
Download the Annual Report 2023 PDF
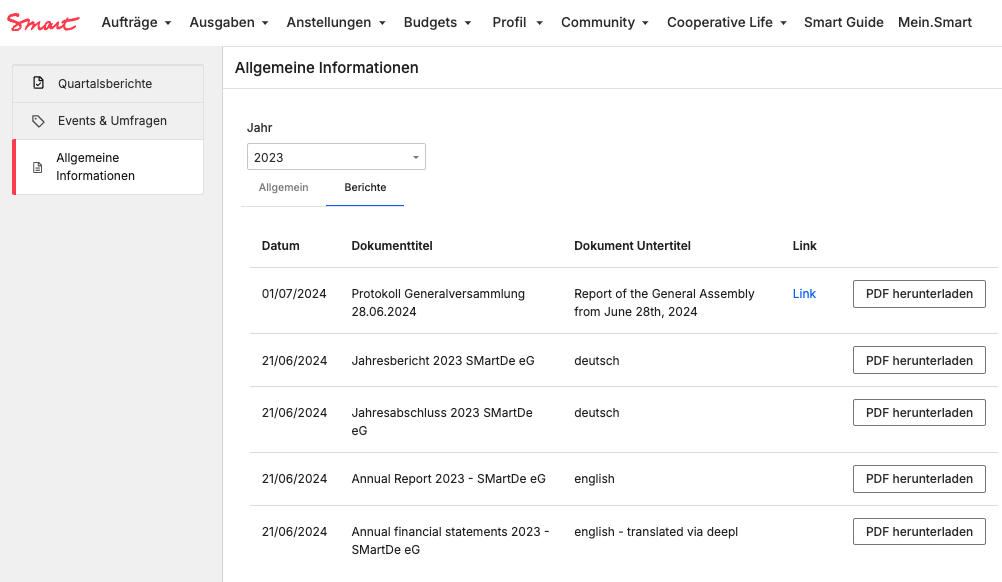[919, 479]
